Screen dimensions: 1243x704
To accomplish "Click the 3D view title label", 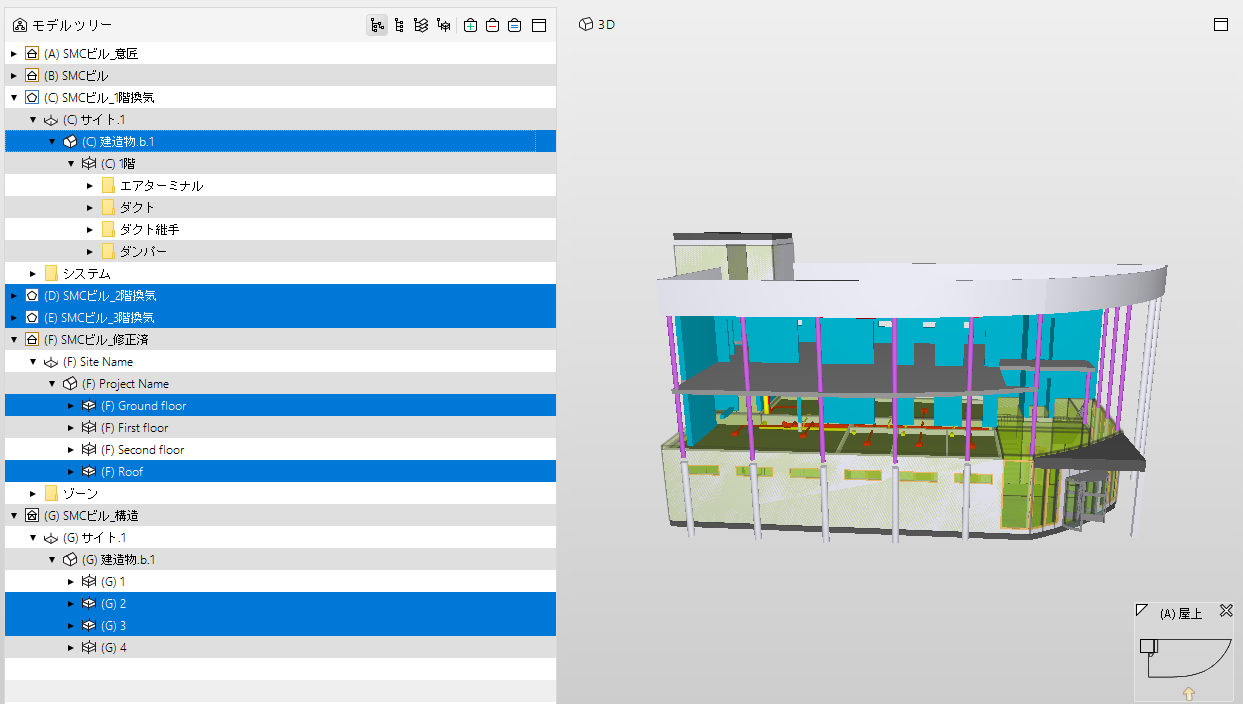I will tap(606, 25).
